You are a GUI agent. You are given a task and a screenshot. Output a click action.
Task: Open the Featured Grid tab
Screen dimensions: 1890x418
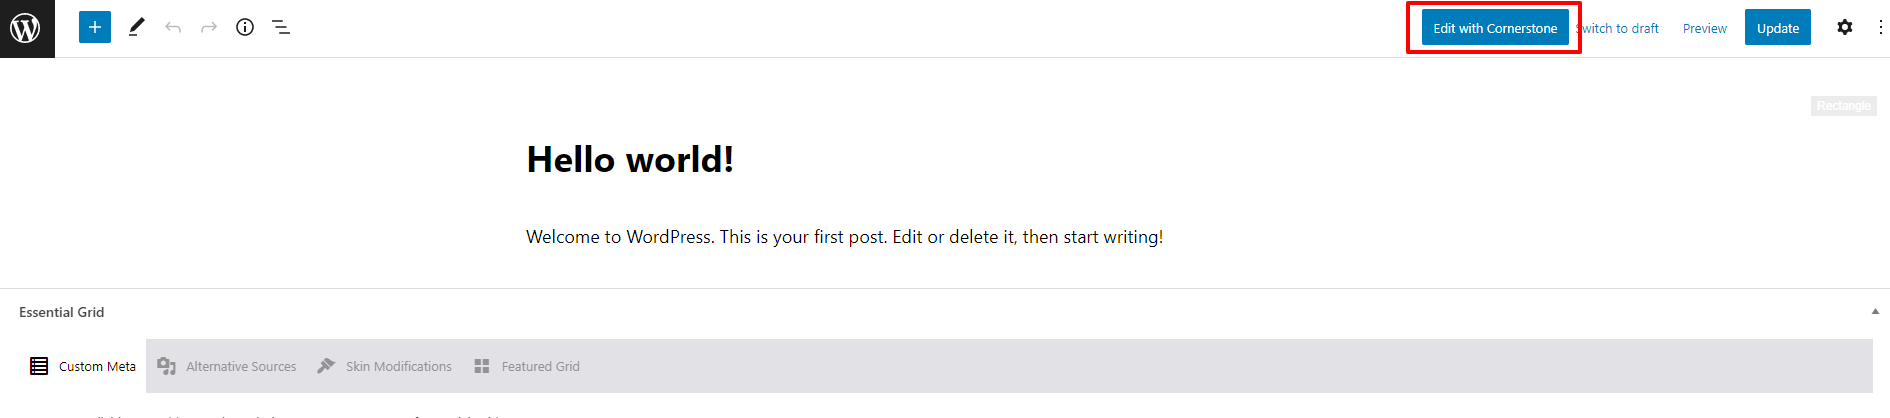click(527, 366)
